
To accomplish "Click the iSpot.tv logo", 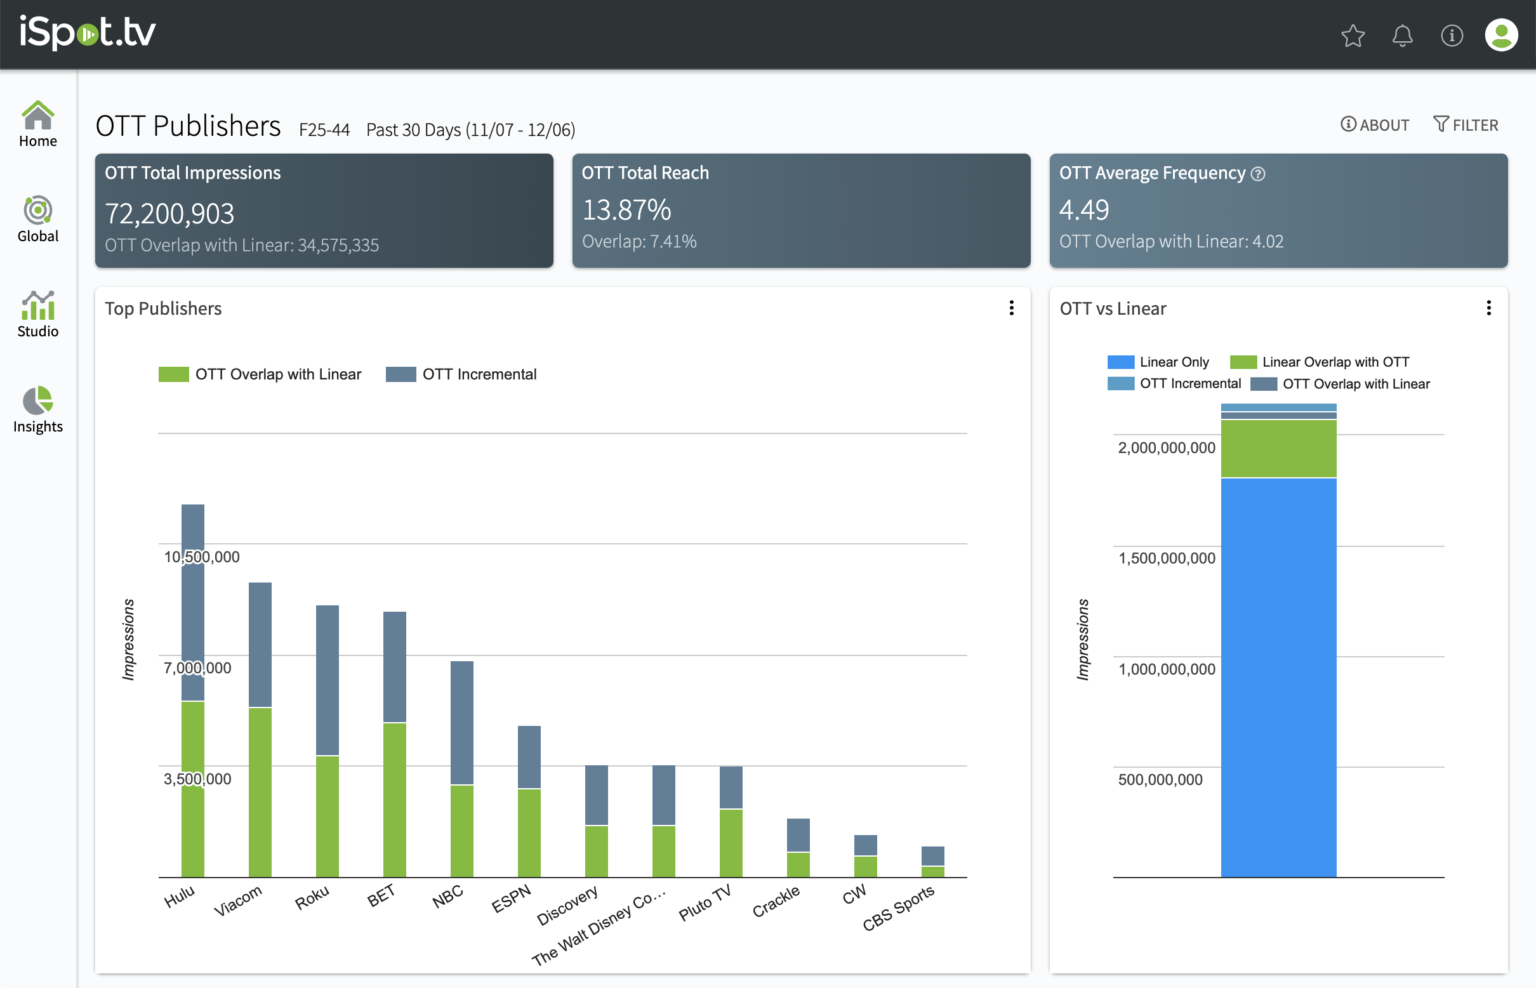I will [x=88, y=33].
